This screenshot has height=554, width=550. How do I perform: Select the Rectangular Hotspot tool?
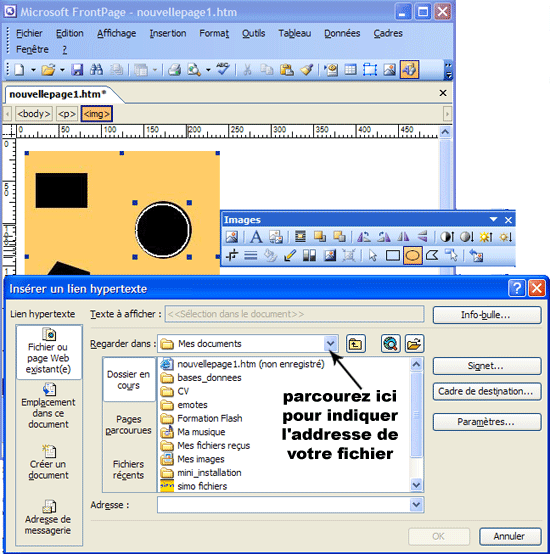coord(392,255)
